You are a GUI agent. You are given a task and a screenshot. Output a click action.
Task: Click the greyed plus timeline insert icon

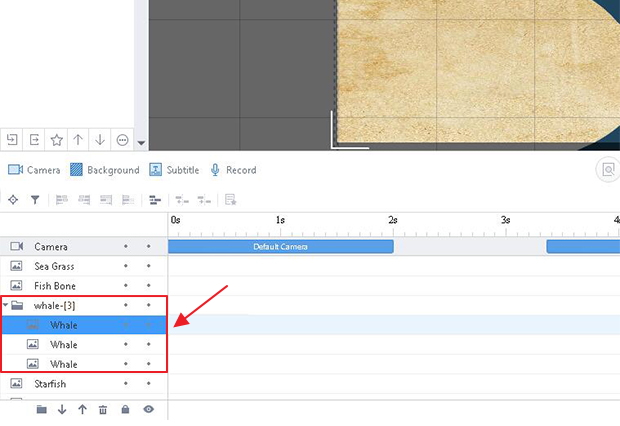tap(204, 200)
